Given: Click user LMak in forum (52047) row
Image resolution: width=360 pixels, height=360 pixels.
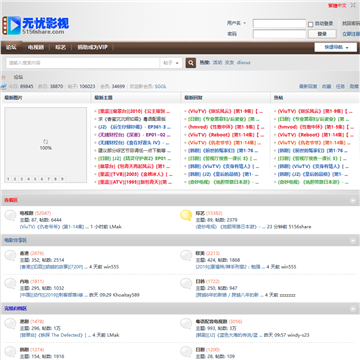Looking at the screenshot, I should tap(115, 227).
